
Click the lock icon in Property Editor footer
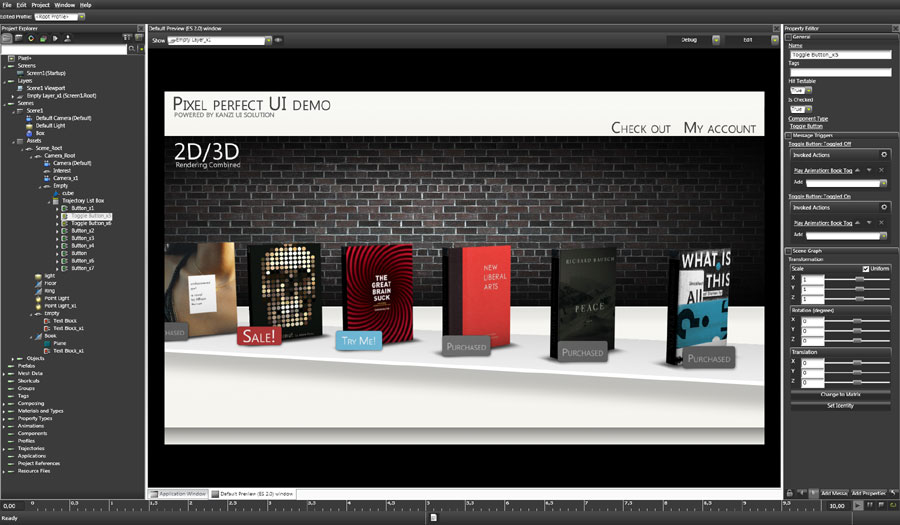click(790, 493)
